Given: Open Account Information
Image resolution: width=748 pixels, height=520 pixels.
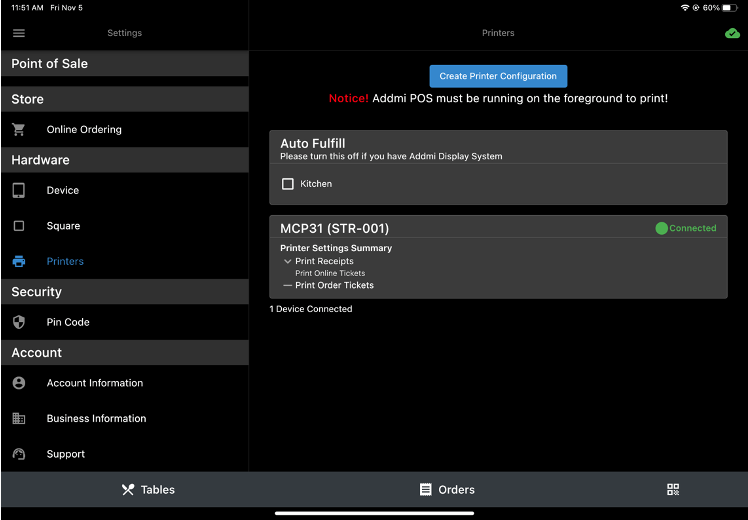Looking at the screenshot, I should (x=125, y=383).
